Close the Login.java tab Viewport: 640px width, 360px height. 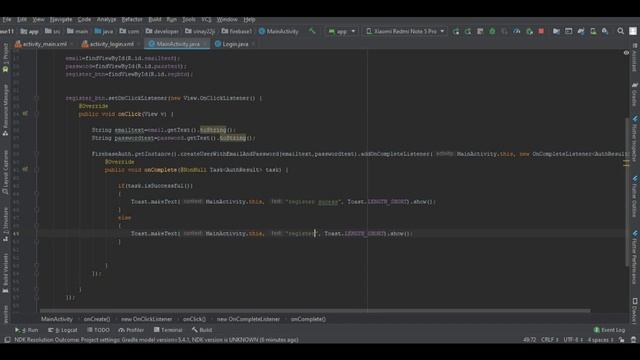[254, 44]
